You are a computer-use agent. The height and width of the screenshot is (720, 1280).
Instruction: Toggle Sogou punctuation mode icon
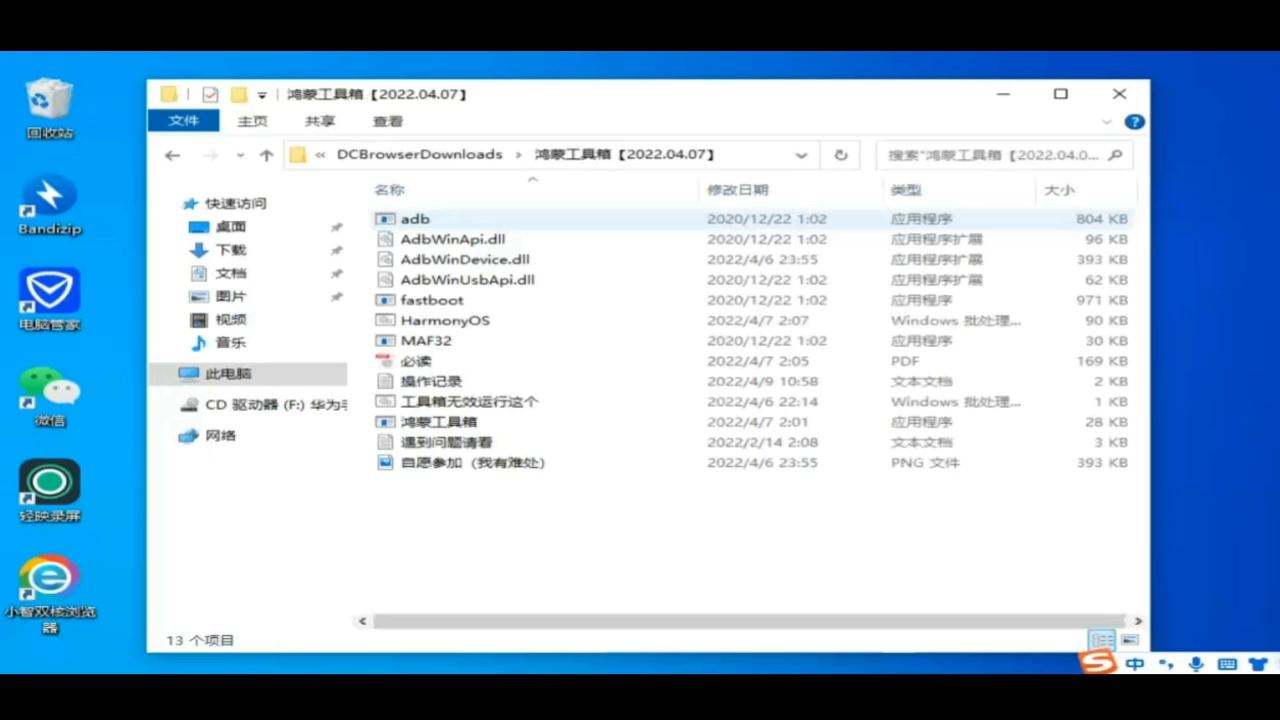[x=1166, y=664]
